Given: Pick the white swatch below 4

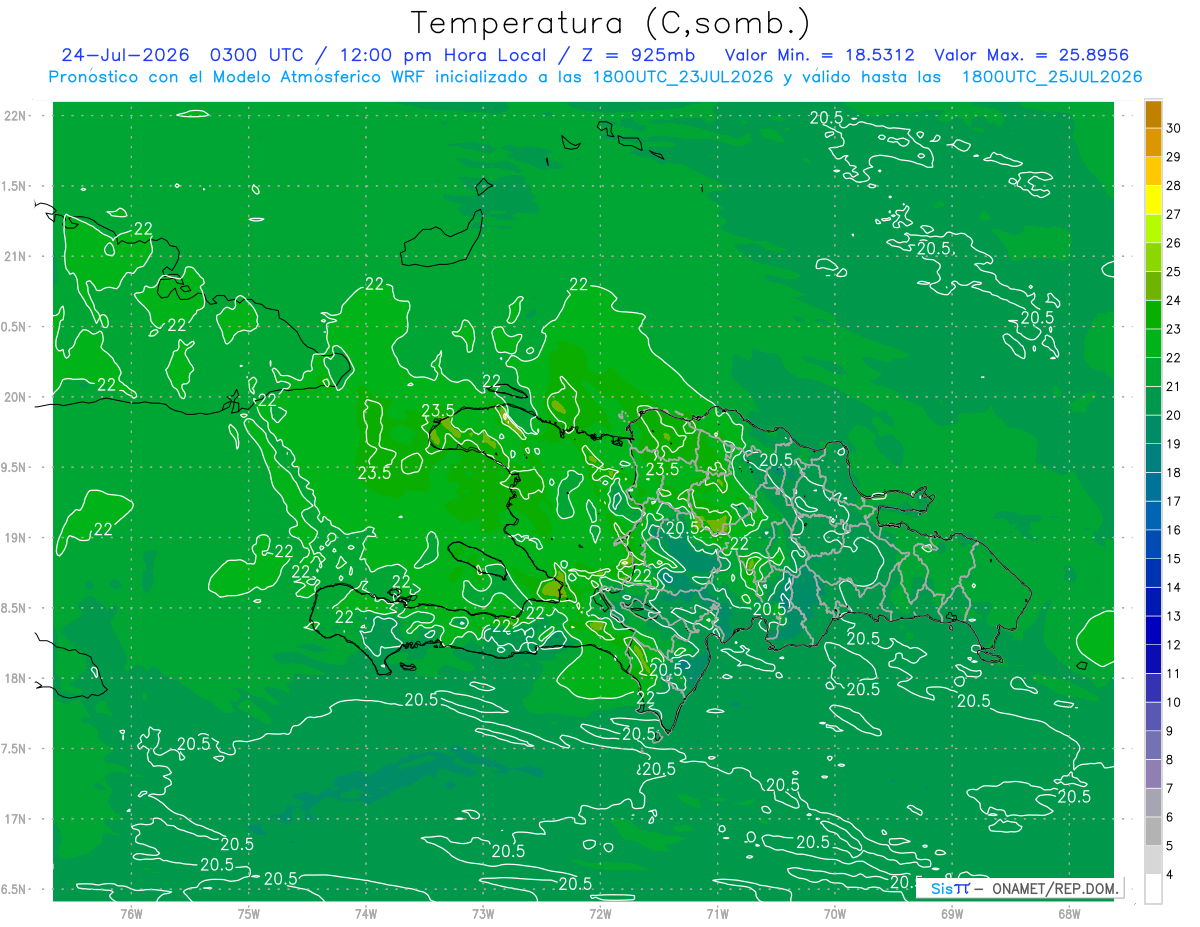Looking at the screenshot, I should pos(1153,889).
